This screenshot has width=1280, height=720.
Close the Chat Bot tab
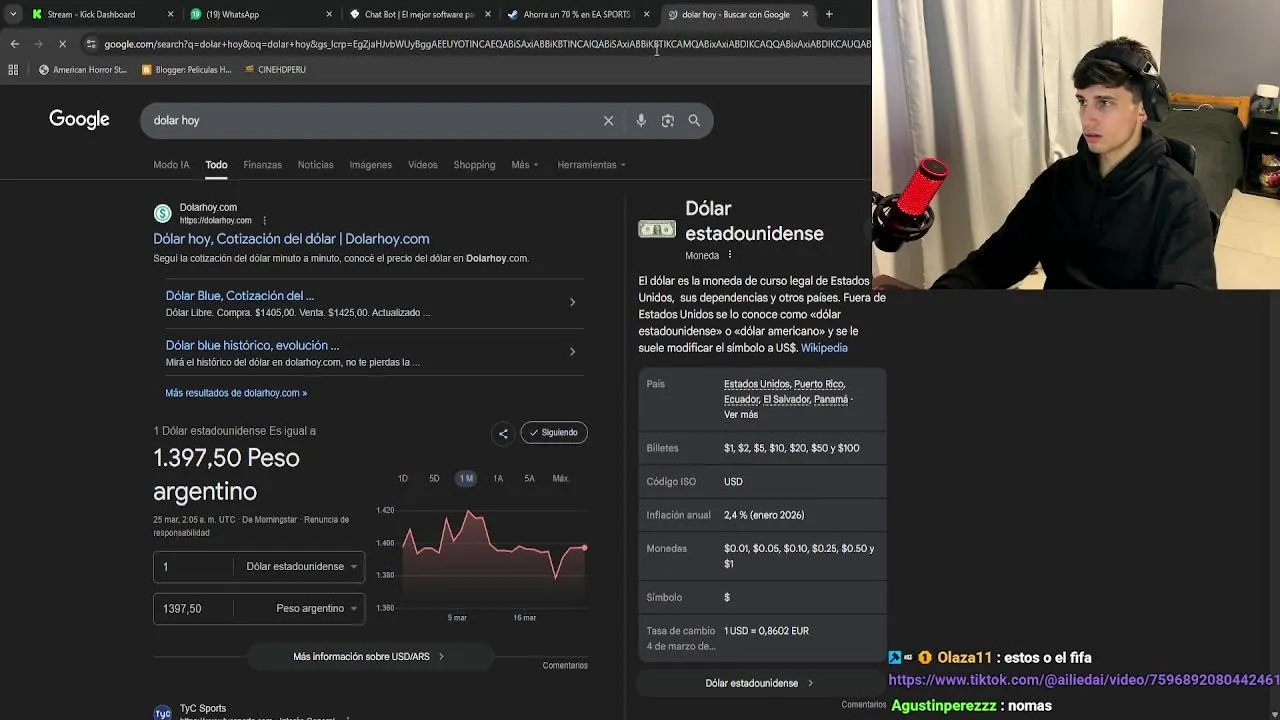[x=488, y=14]
